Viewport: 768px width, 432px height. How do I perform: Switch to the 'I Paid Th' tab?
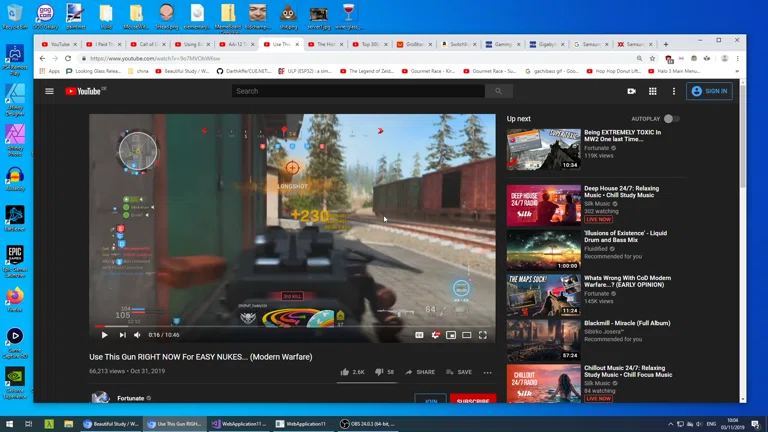[104, 44]
